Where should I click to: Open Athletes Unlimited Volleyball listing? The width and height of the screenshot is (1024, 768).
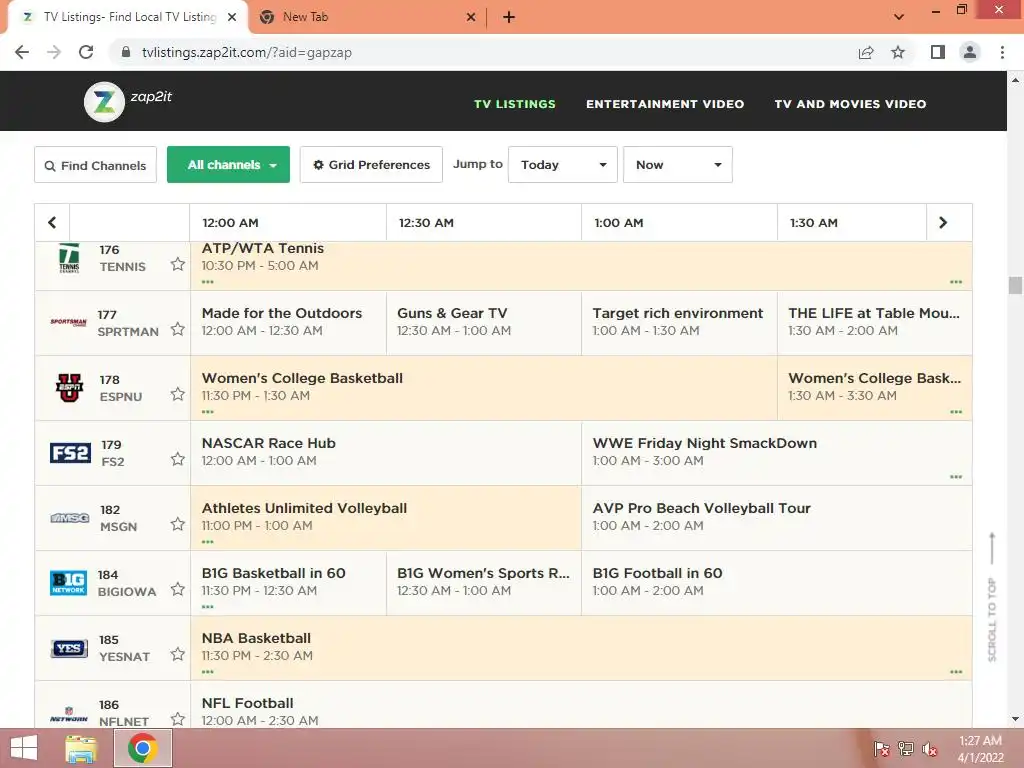click(385, 518)
